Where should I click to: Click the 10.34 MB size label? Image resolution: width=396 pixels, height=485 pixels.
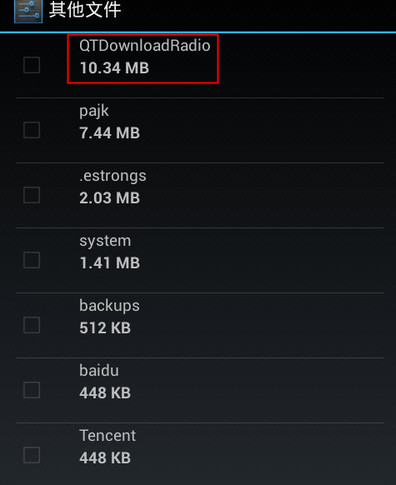point(114,68)
